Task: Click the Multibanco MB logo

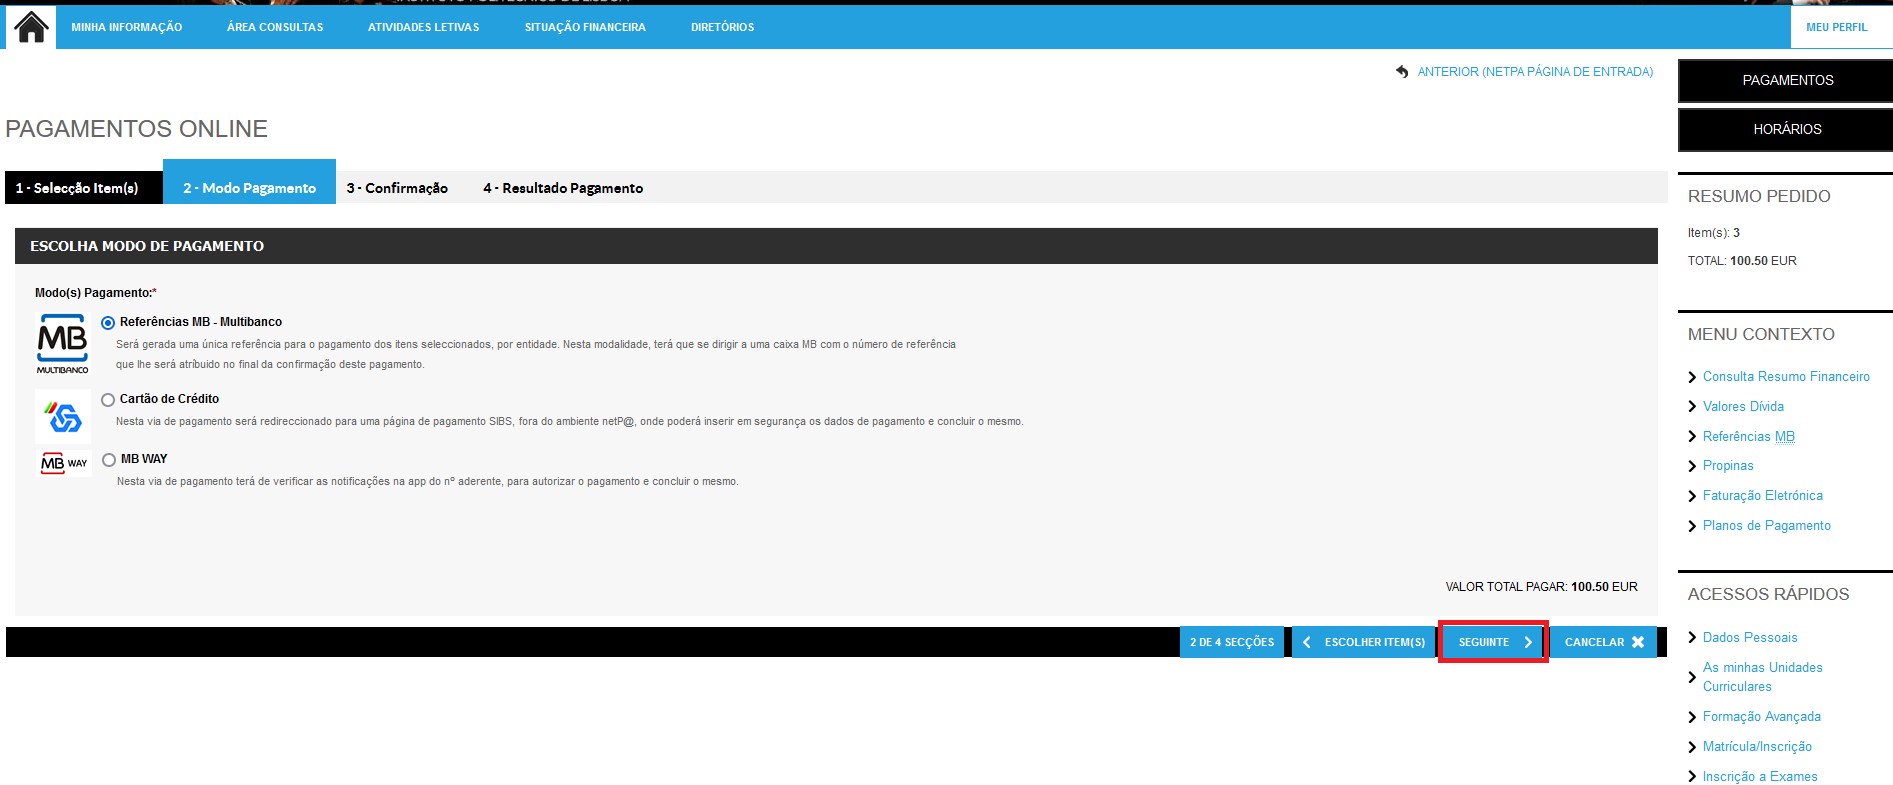Action: (63, 344)
